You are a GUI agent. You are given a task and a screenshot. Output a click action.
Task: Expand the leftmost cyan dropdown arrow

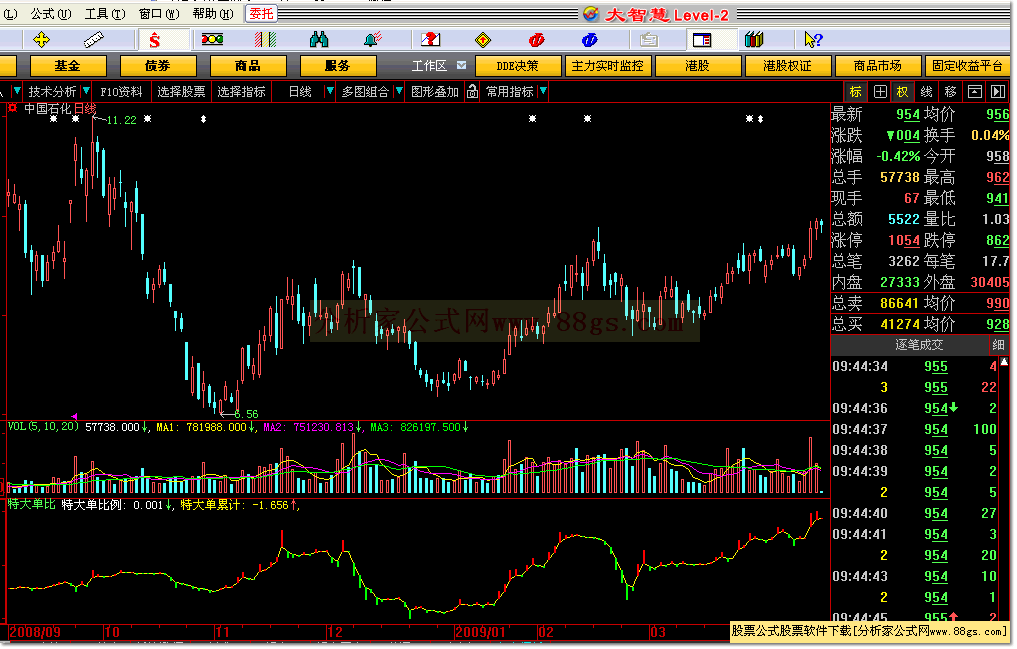pyautogui.click(x=17, y=91)
